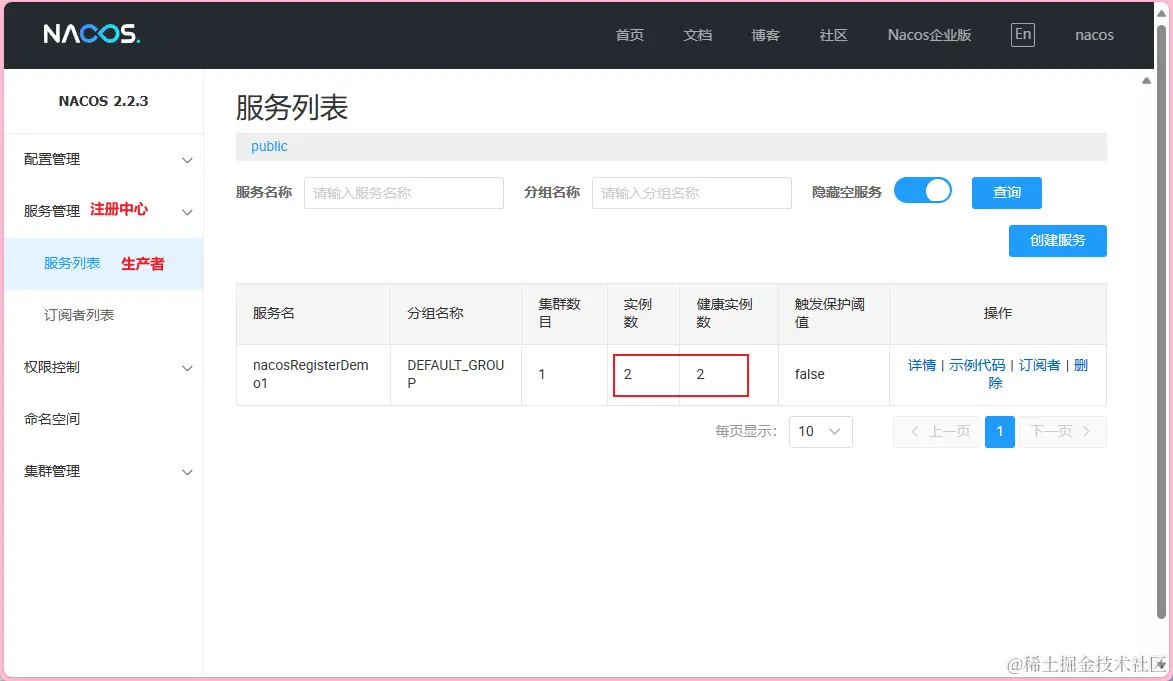Open the 首页 nav link

click(x=629, y=35)
